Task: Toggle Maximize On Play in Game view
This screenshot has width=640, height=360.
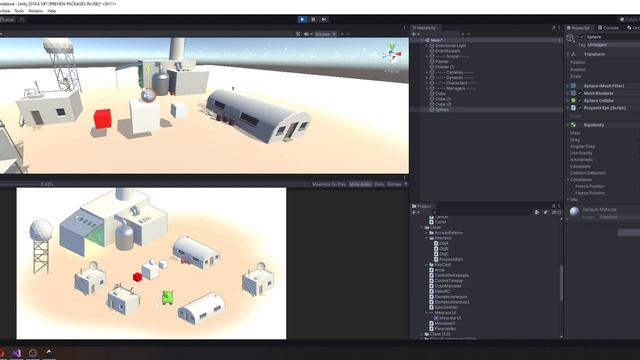Action: click(x=329, y=184)
